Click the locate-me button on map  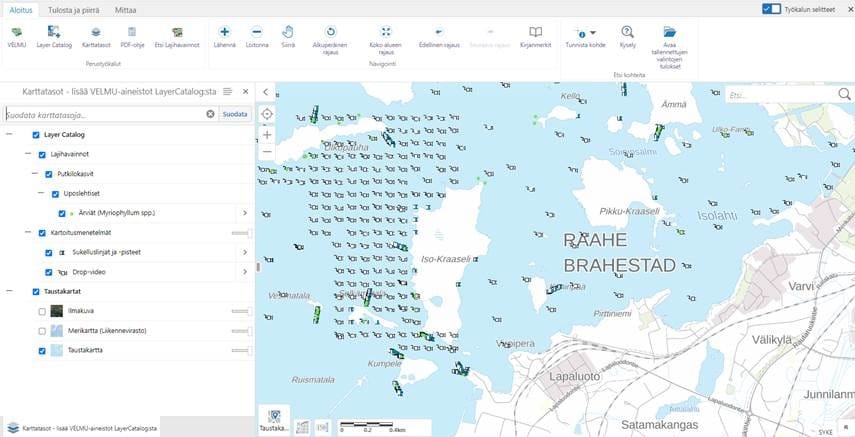267,114
